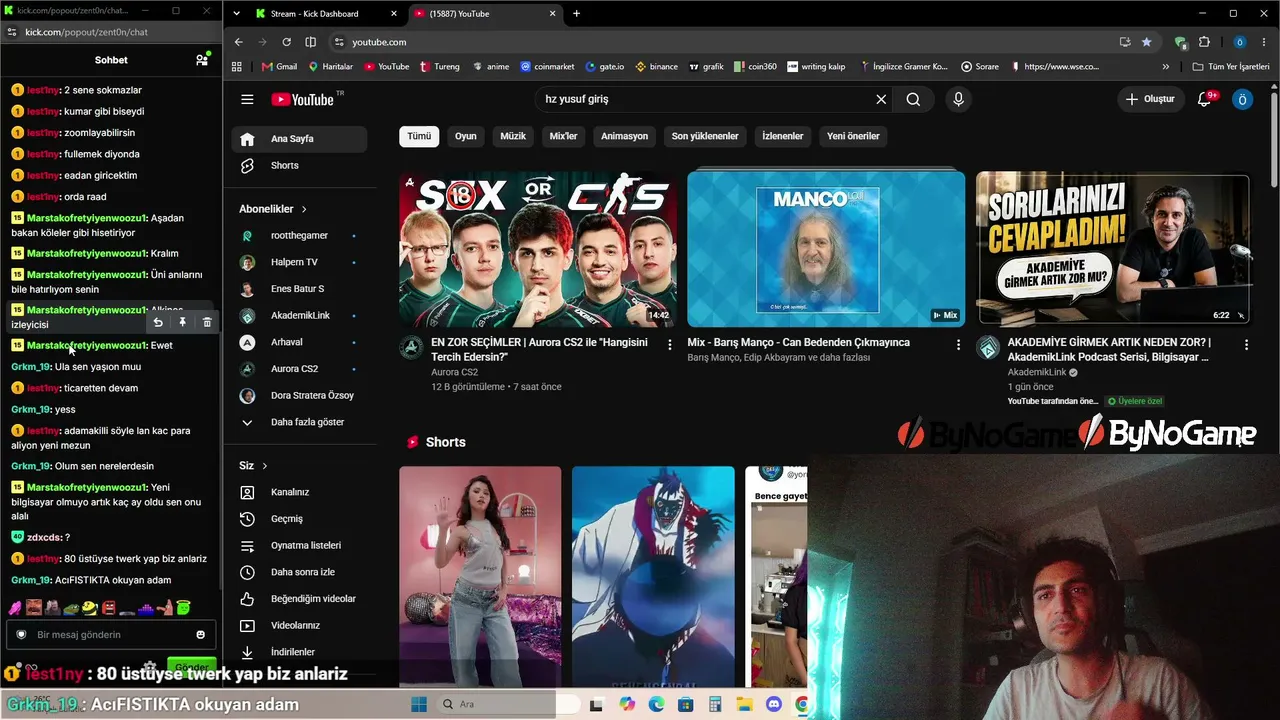Select the Mix'ler filter chip

[564, 136]
